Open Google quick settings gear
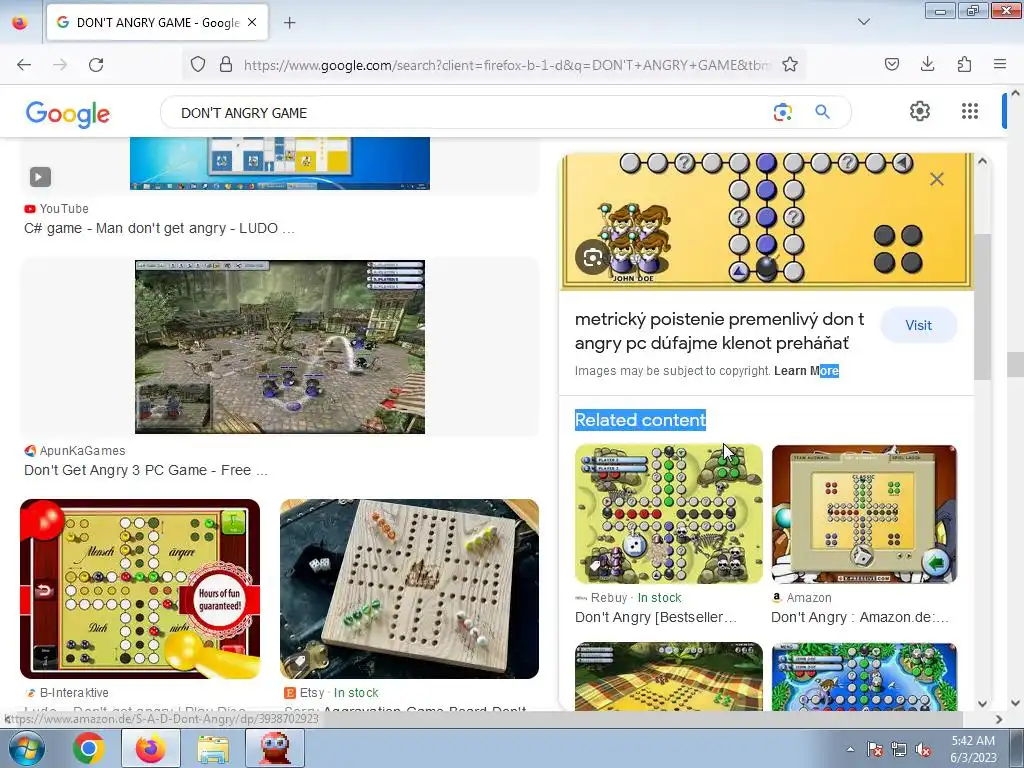Screen dimensions: 1024x768 coord(920,111)
